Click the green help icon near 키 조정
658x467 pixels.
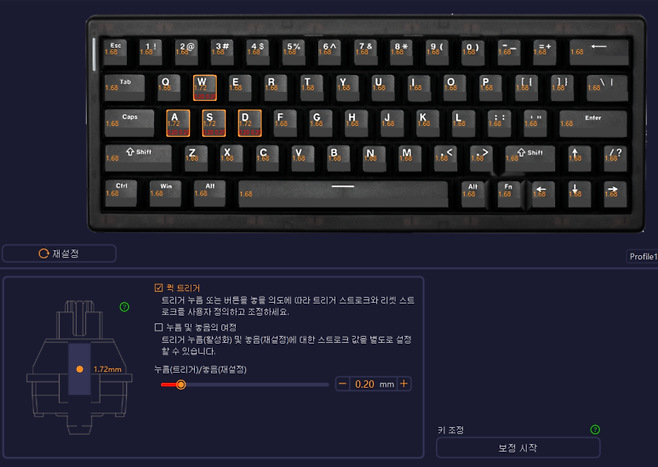pyautogui.click(x=595, y=429)
